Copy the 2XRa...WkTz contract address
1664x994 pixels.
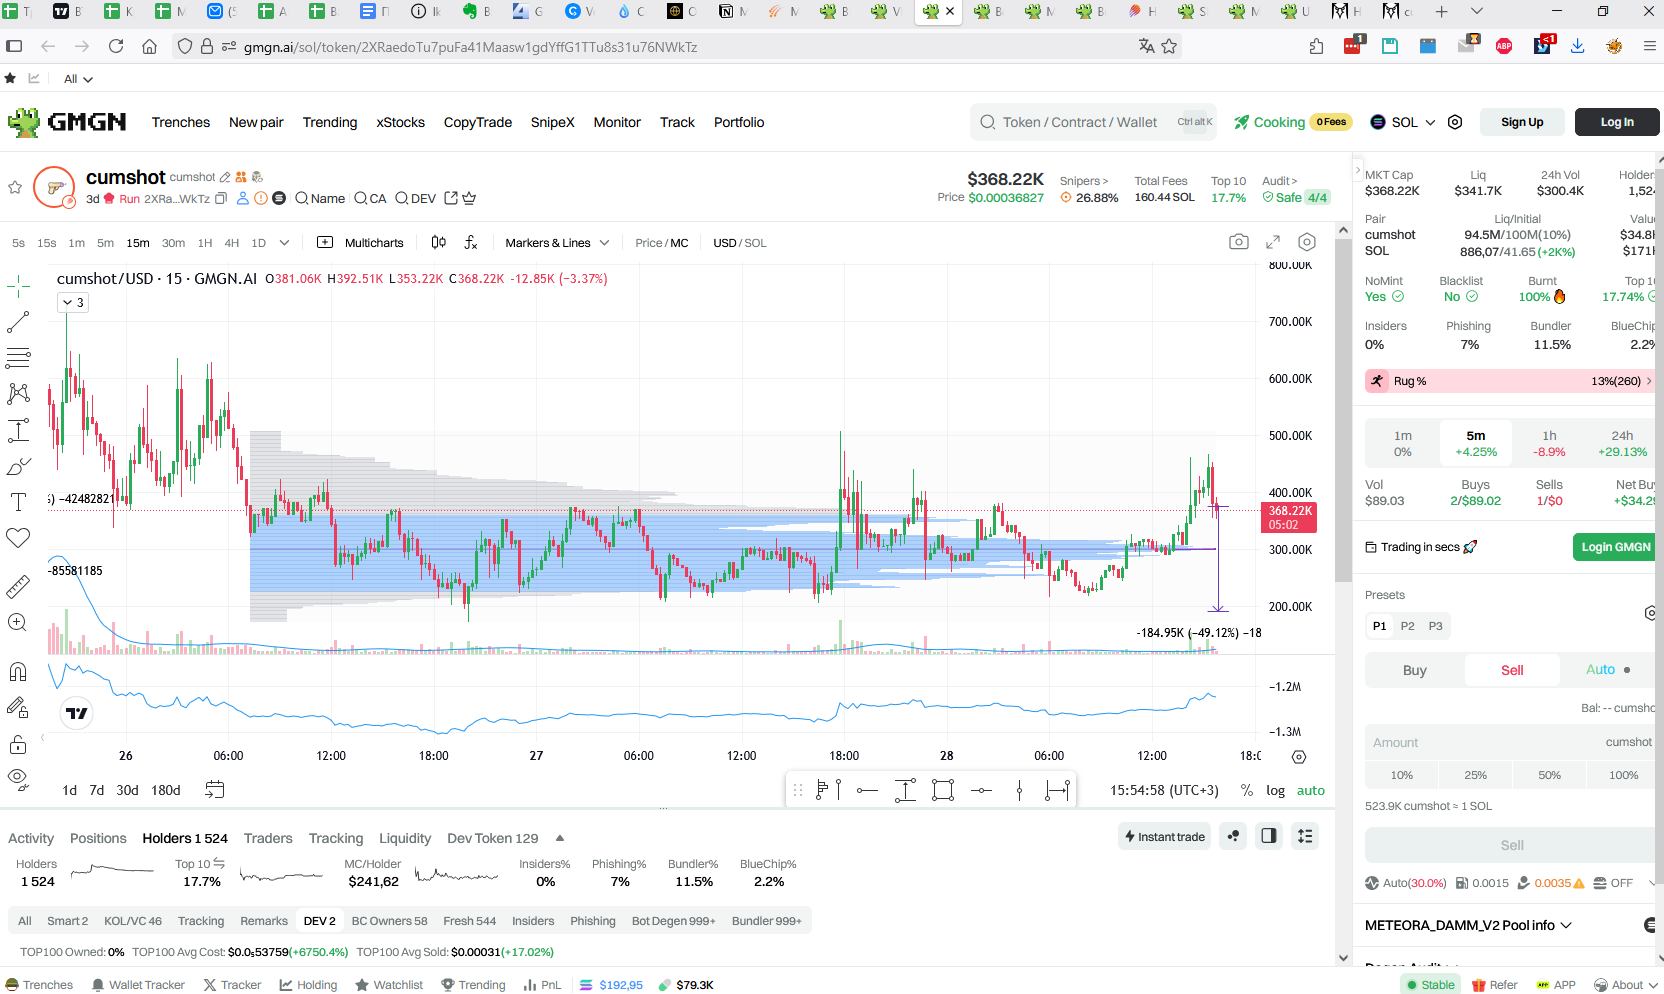point(222,198)
